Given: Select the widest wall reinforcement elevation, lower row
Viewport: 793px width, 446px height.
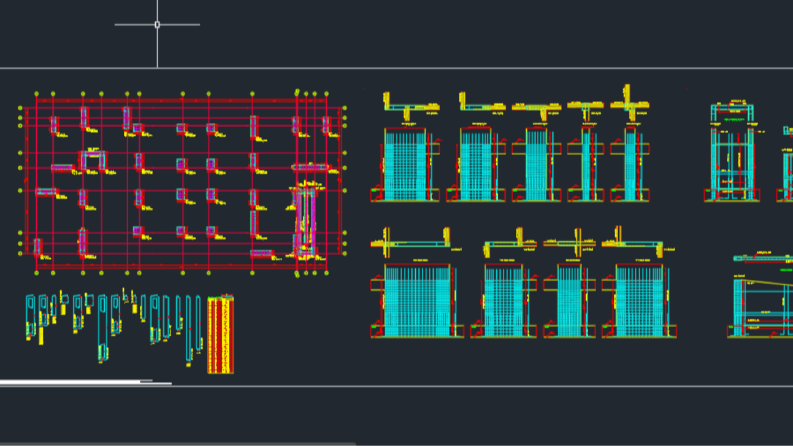Looking at the screenshot, I should pyautogui.click(x=417, y=300).
